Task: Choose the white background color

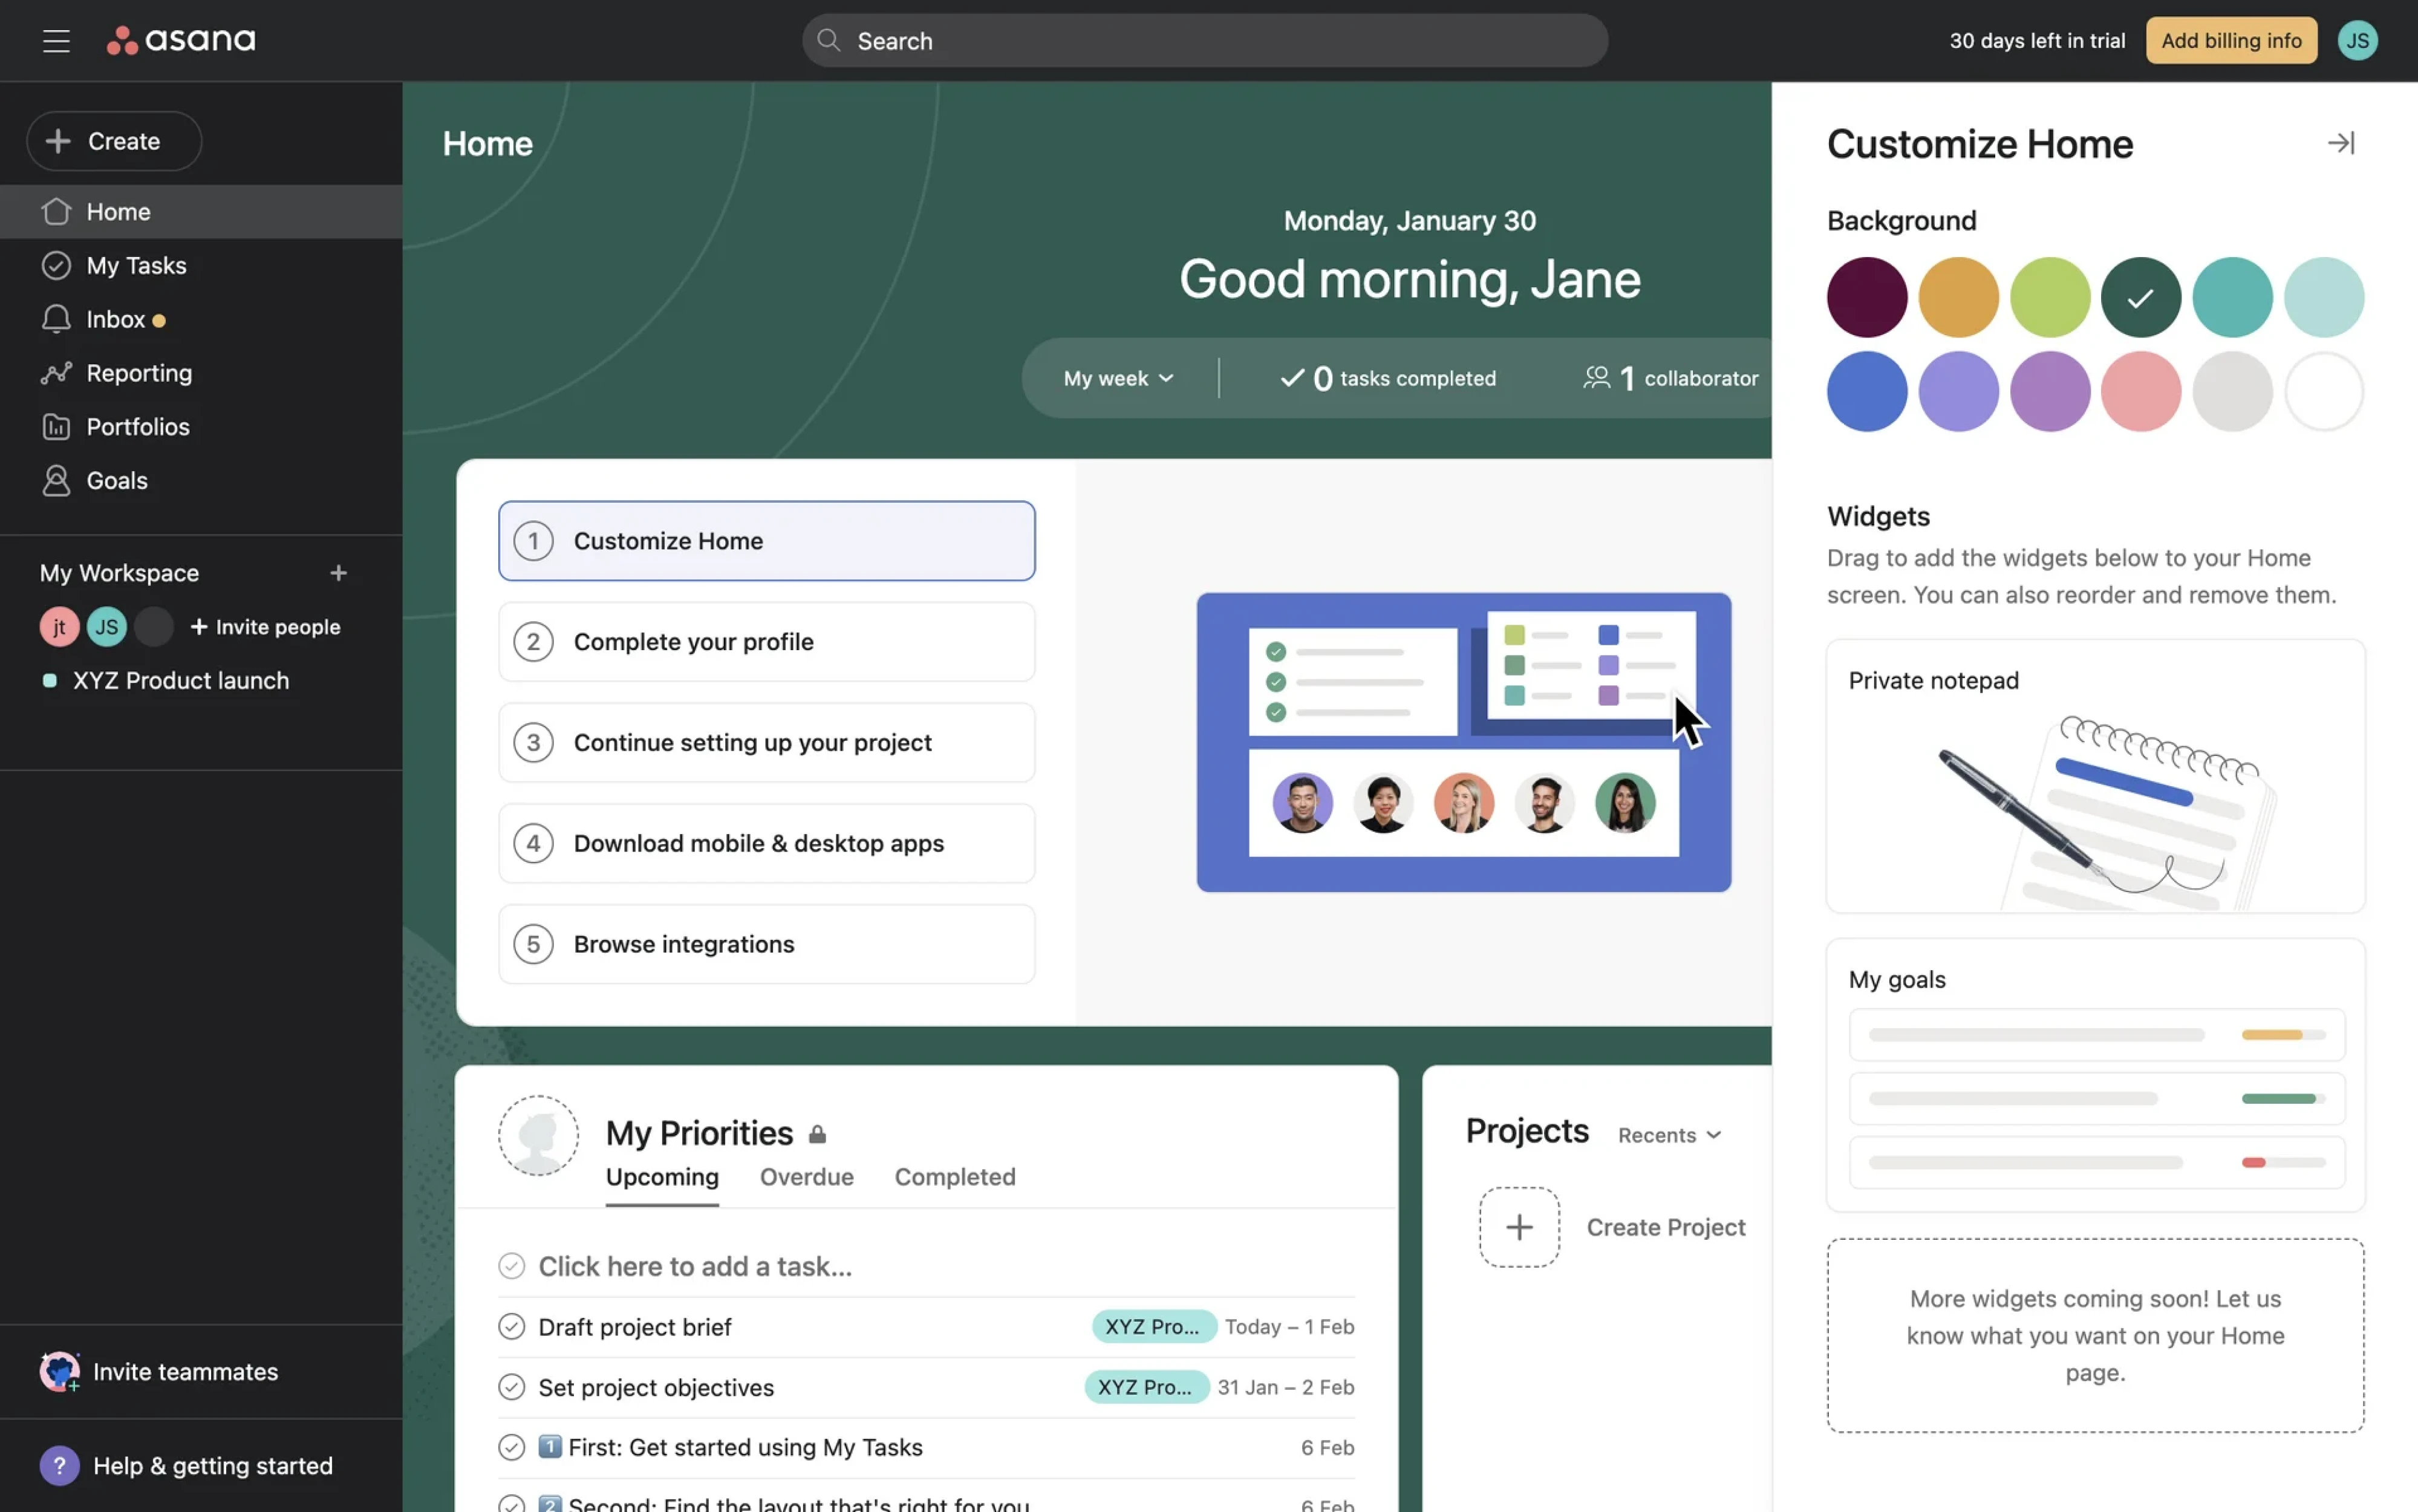Action: 2323,391
